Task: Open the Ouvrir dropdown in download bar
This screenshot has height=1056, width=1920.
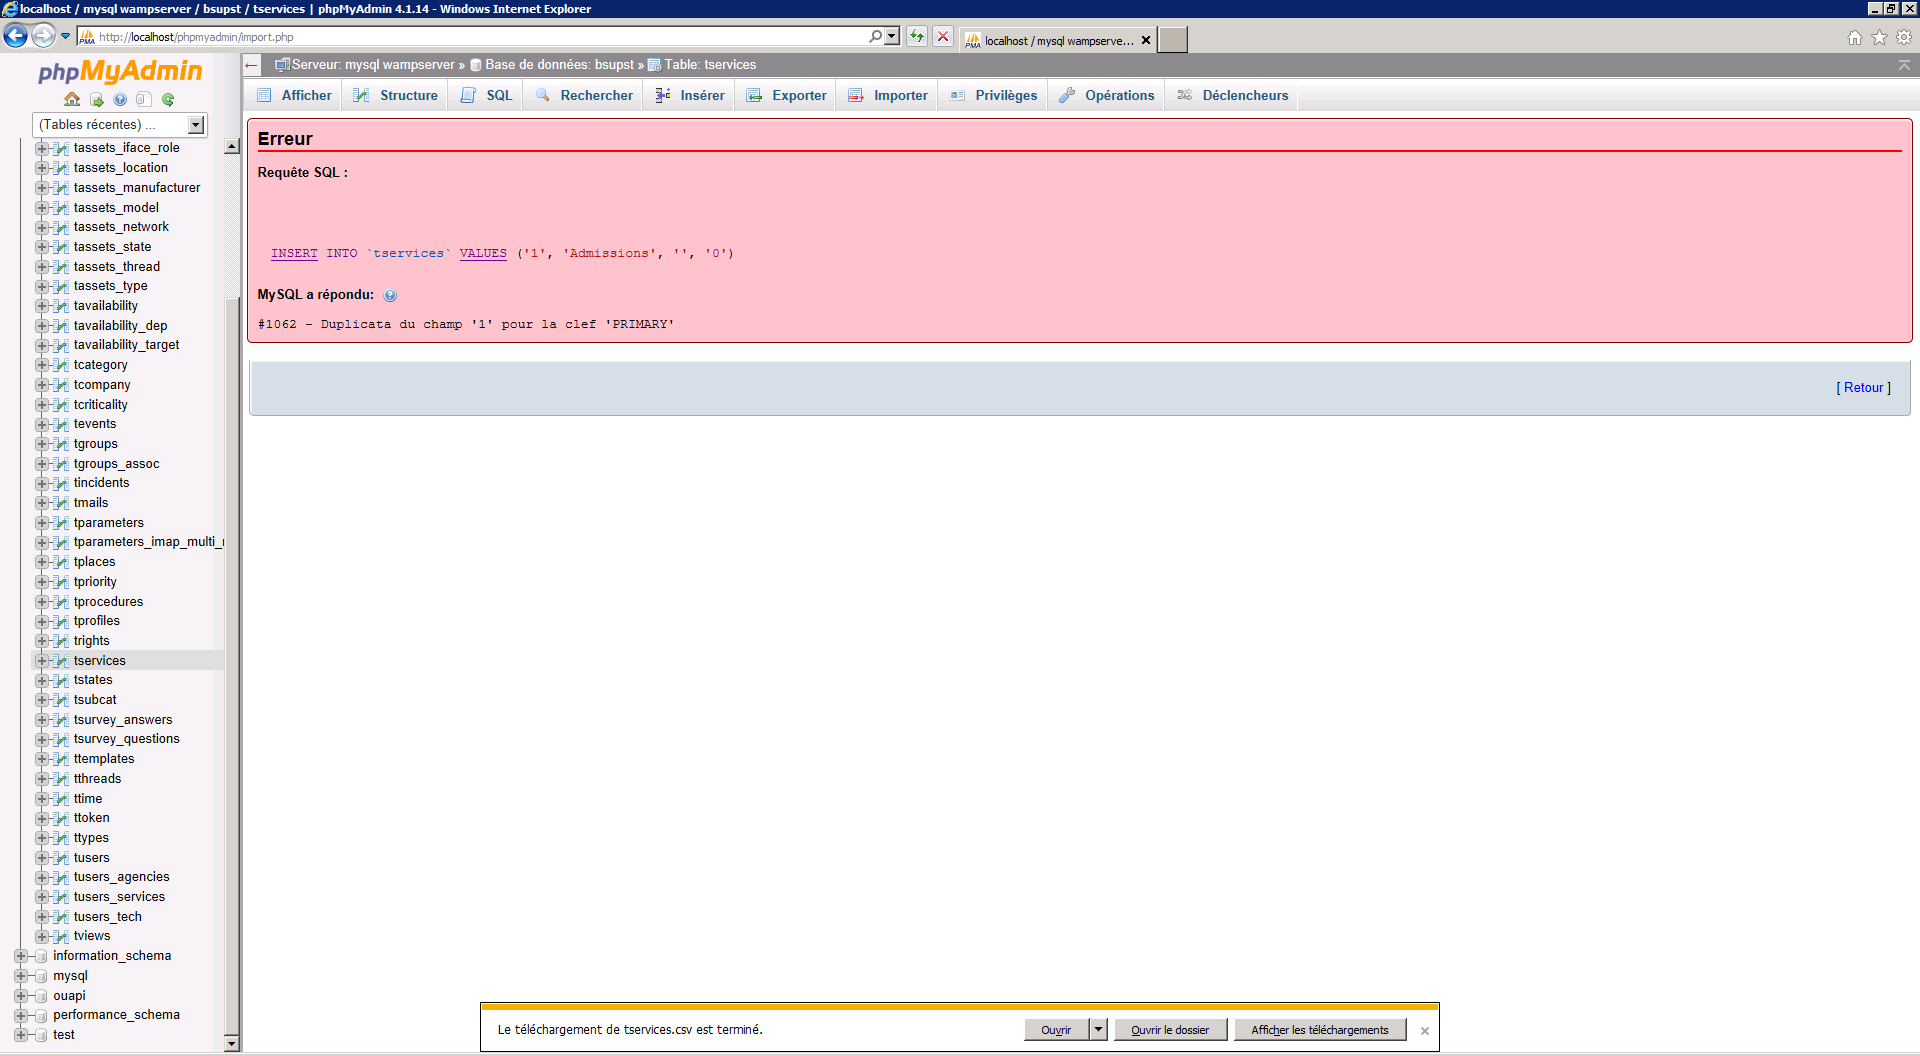Action: tap(1098, 1029)
